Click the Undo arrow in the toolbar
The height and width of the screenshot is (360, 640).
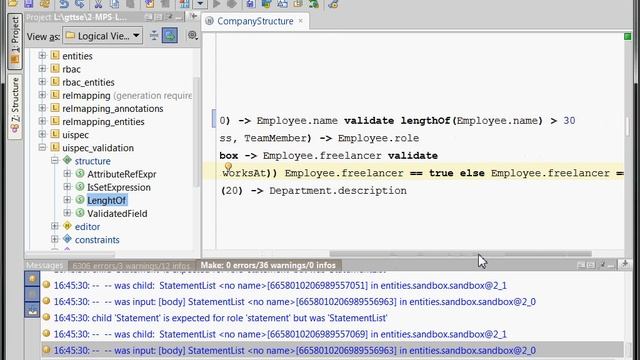pos(64,4)
